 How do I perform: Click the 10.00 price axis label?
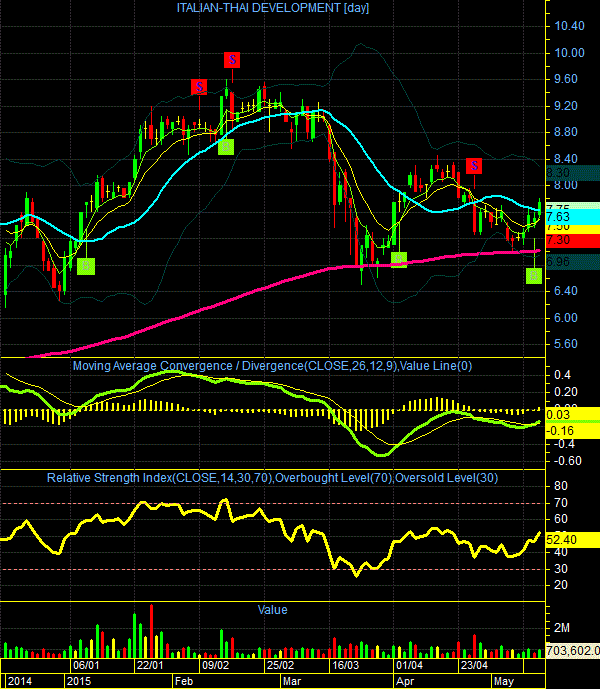[x=570, y=53]
